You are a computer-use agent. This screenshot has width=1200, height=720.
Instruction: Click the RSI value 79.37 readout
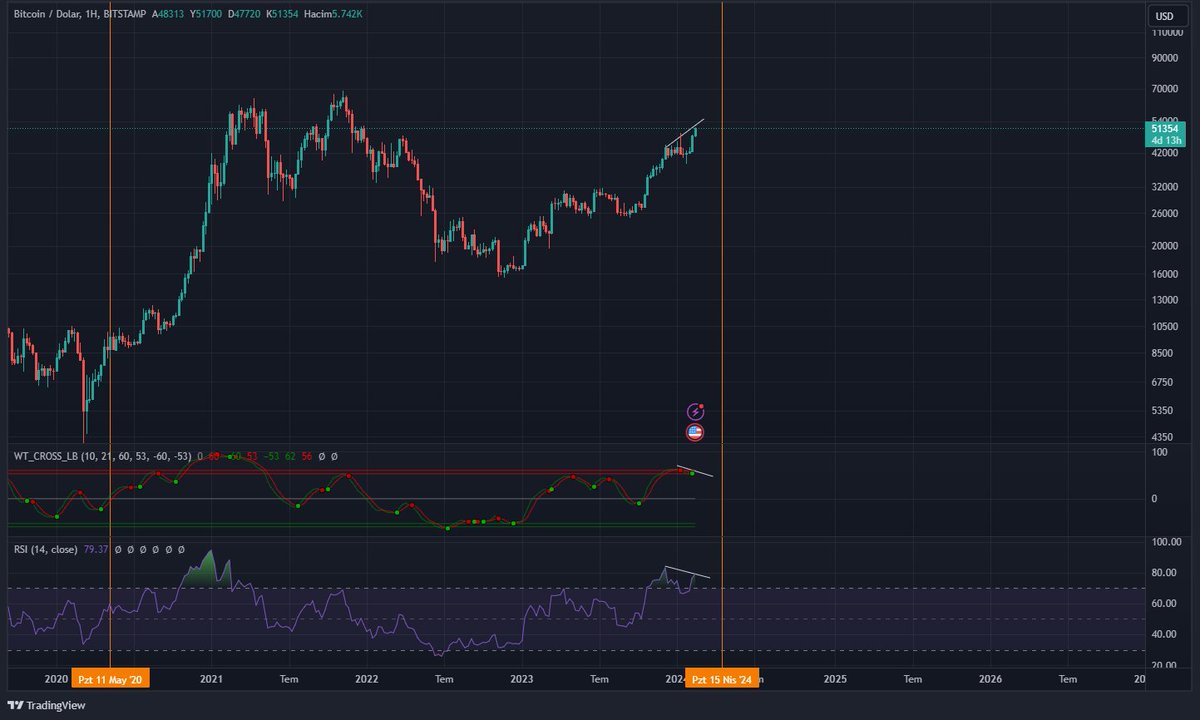tap(96, 549)
